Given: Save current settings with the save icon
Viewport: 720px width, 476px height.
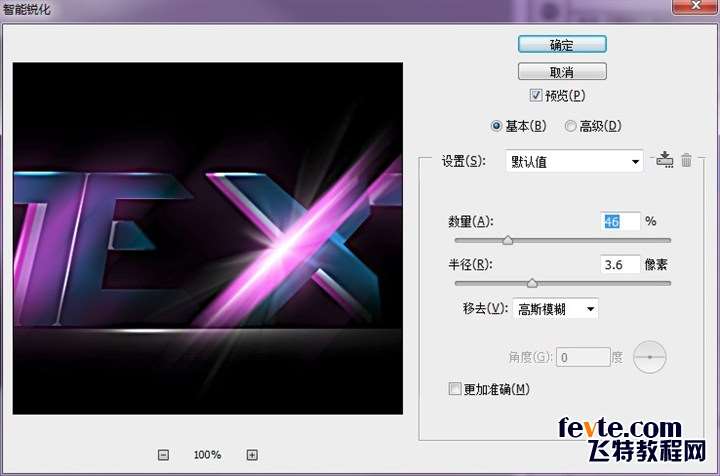Looking at the screenshot, I should point(664,160).
